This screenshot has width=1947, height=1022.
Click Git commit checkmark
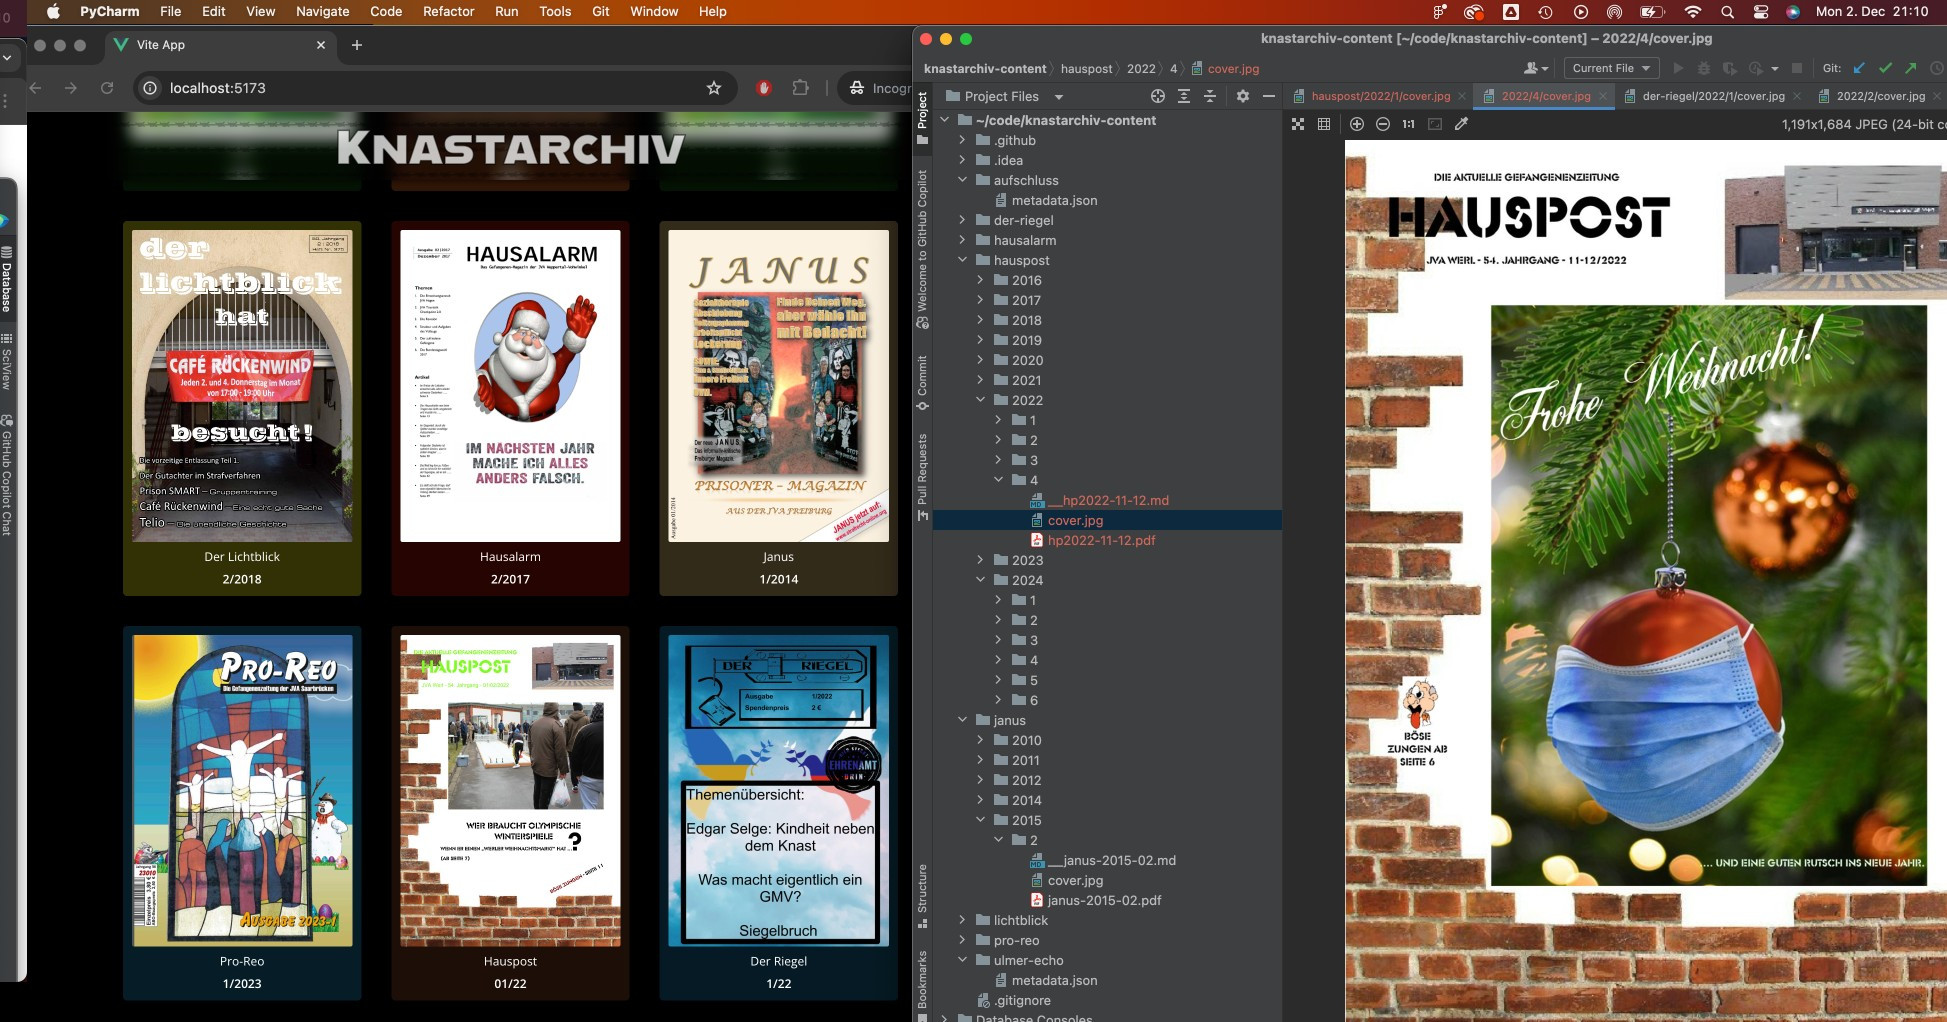(x=1885, y=68)
